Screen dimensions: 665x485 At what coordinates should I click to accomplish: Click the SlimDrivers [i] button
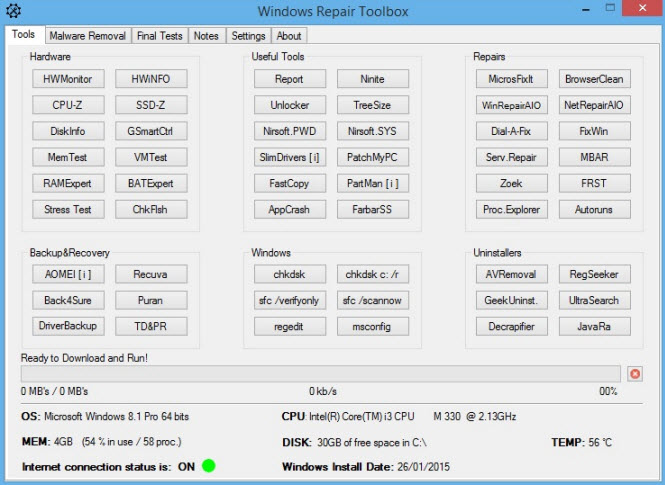point(290,157)
